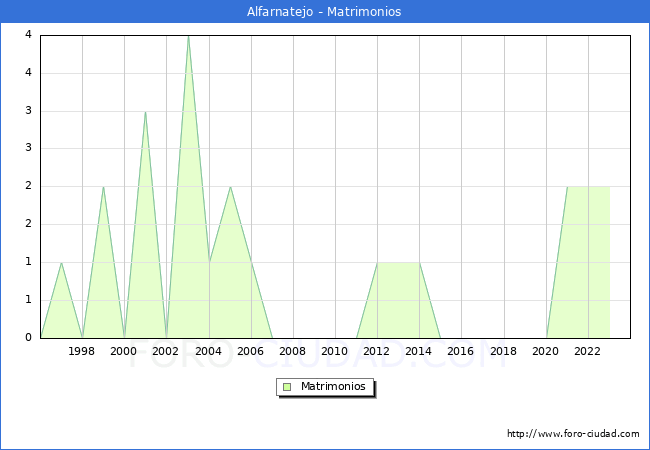Click the y-axis label 0

click(x=28, y=337)
